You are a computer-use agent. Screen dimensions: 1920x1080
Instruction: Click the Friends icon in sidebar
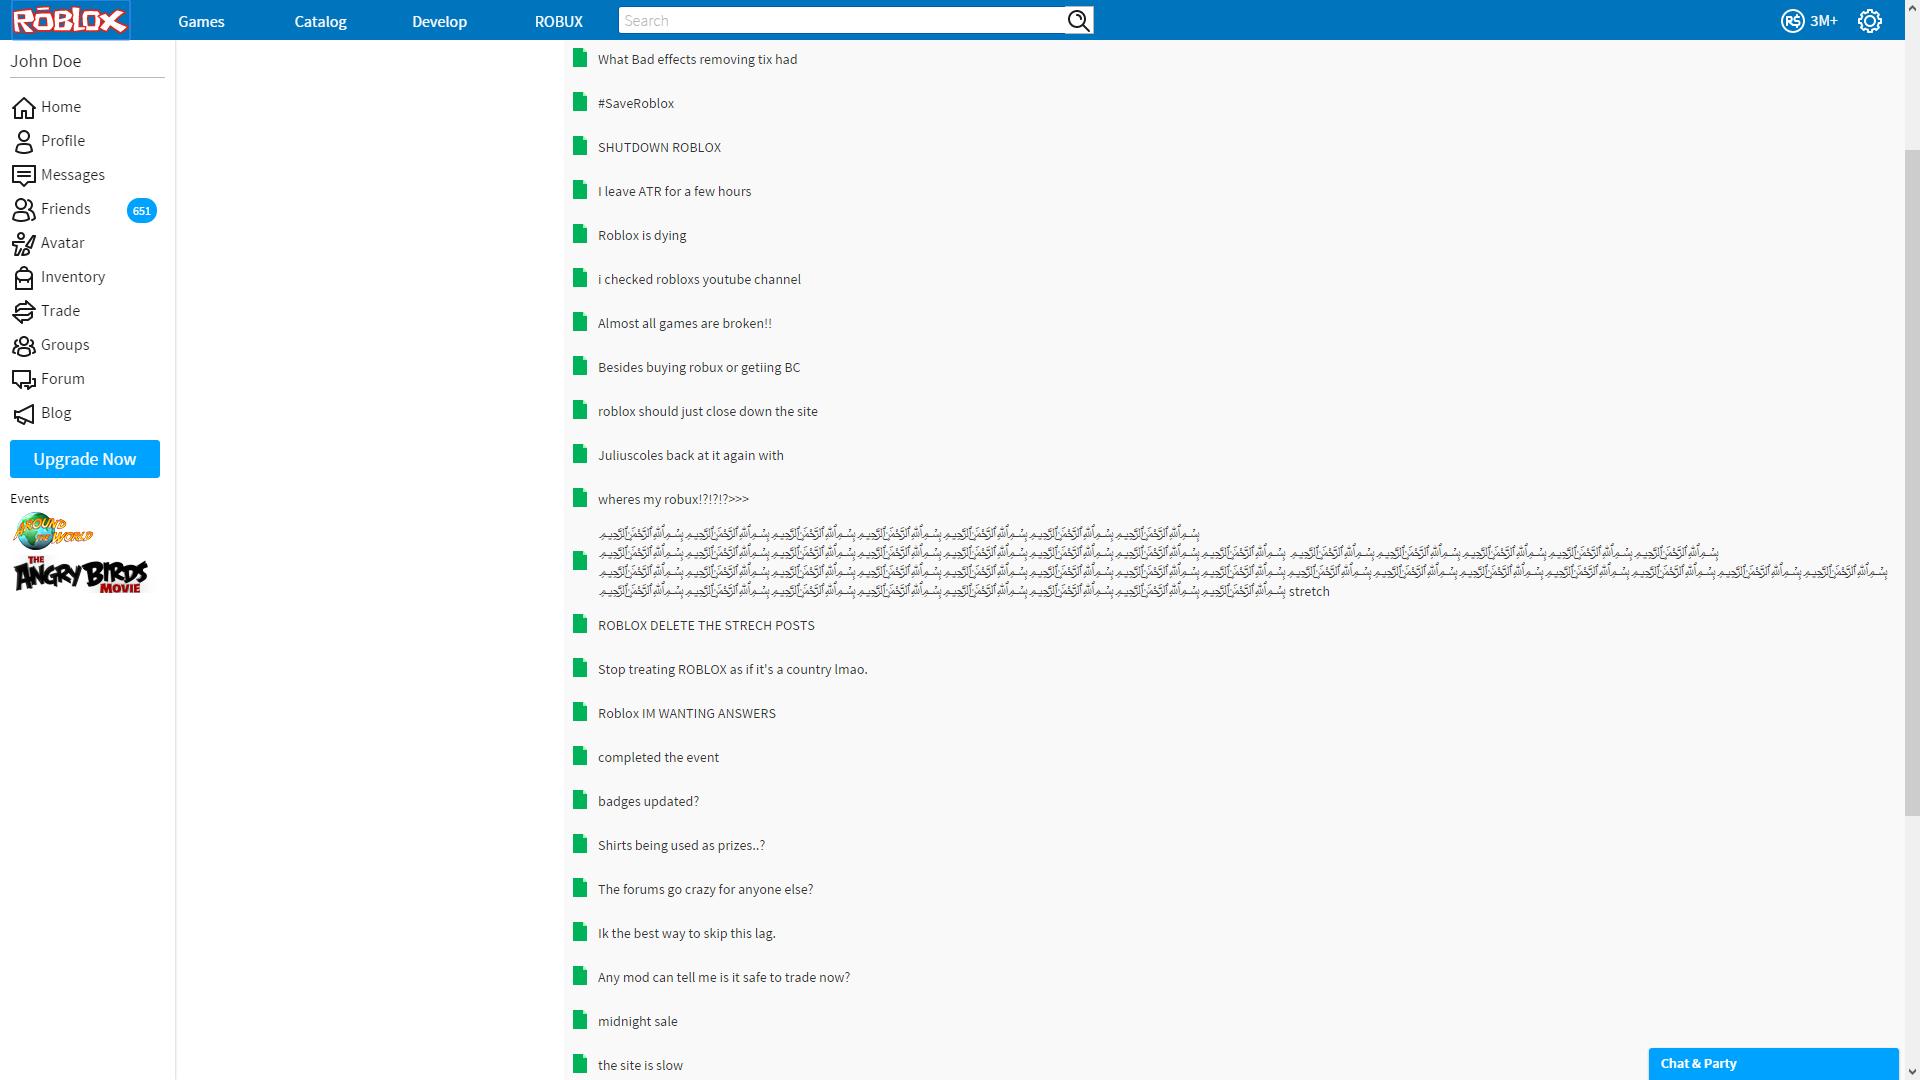(x=24, y=209)
